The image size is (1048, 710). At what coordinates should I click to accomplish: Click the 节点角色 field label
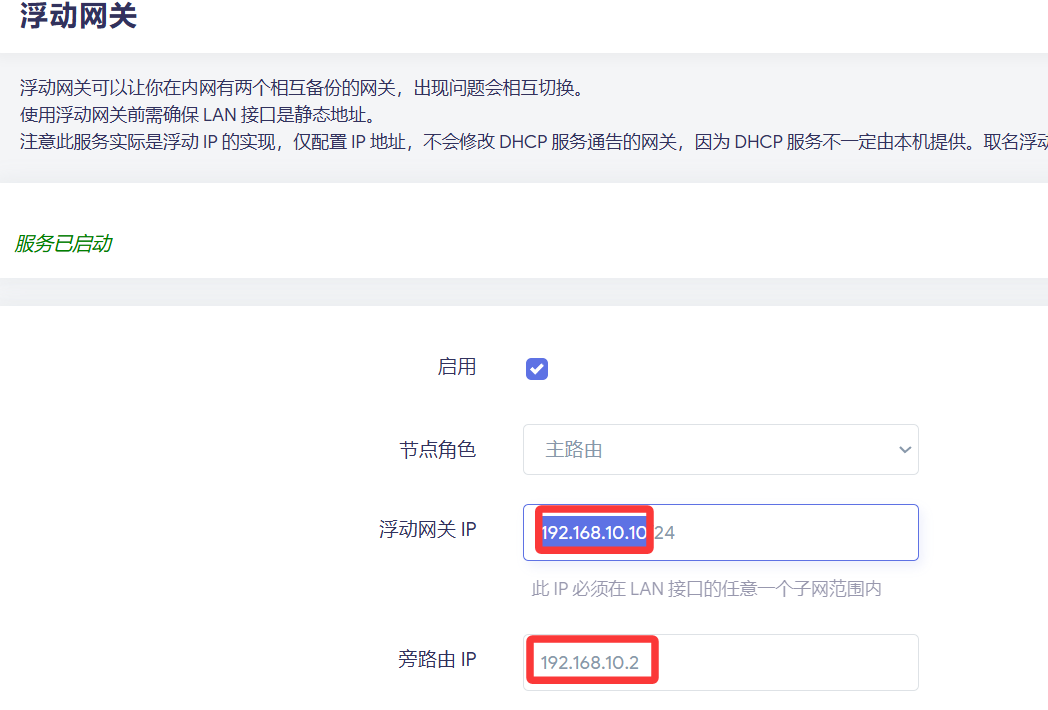tap(437, 450)
